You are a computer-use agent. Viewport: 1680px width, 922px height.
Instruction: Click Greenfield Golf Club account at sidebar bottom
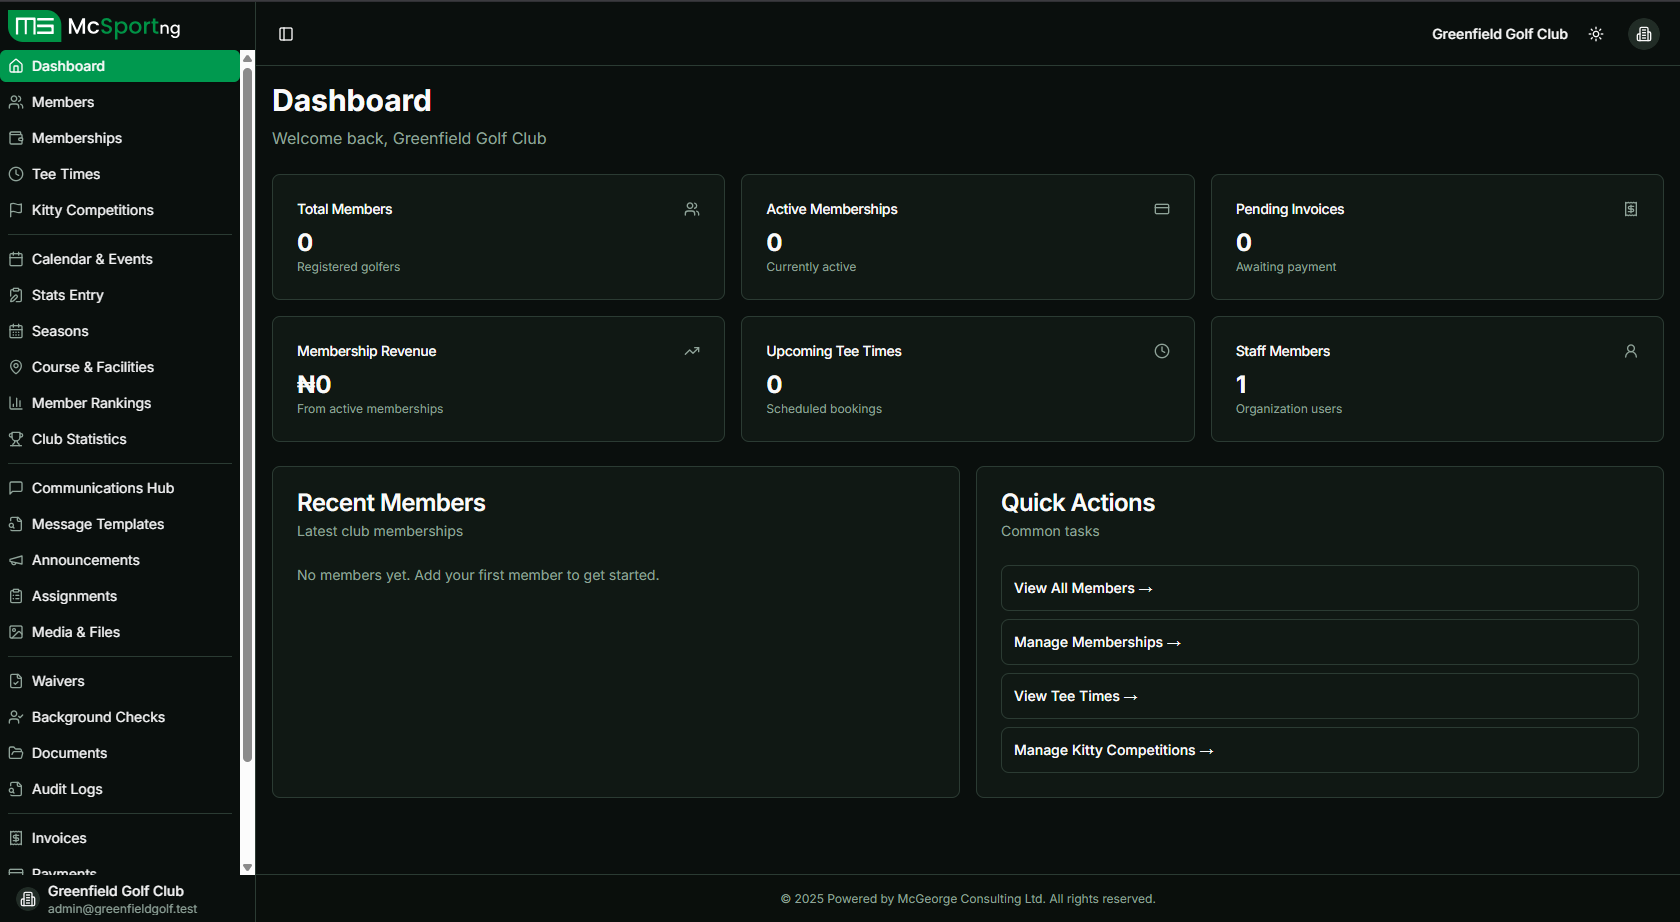[116, 898]
